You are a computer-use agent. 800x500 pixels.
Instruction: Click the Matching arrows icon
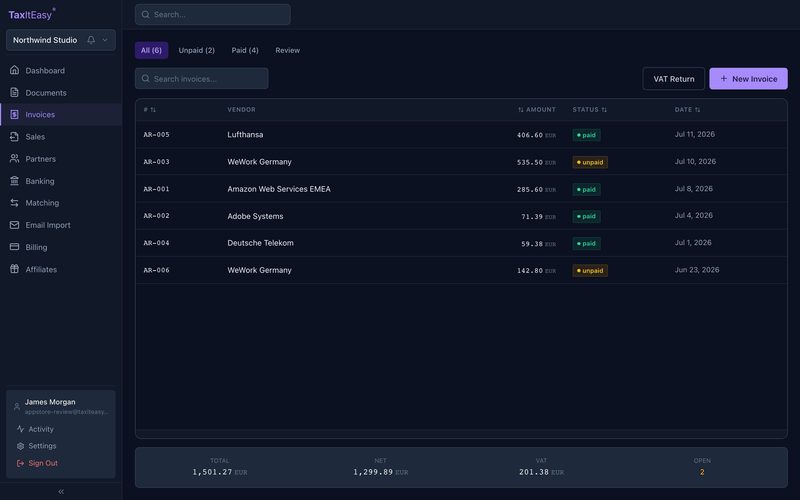(x=14, y=203)
